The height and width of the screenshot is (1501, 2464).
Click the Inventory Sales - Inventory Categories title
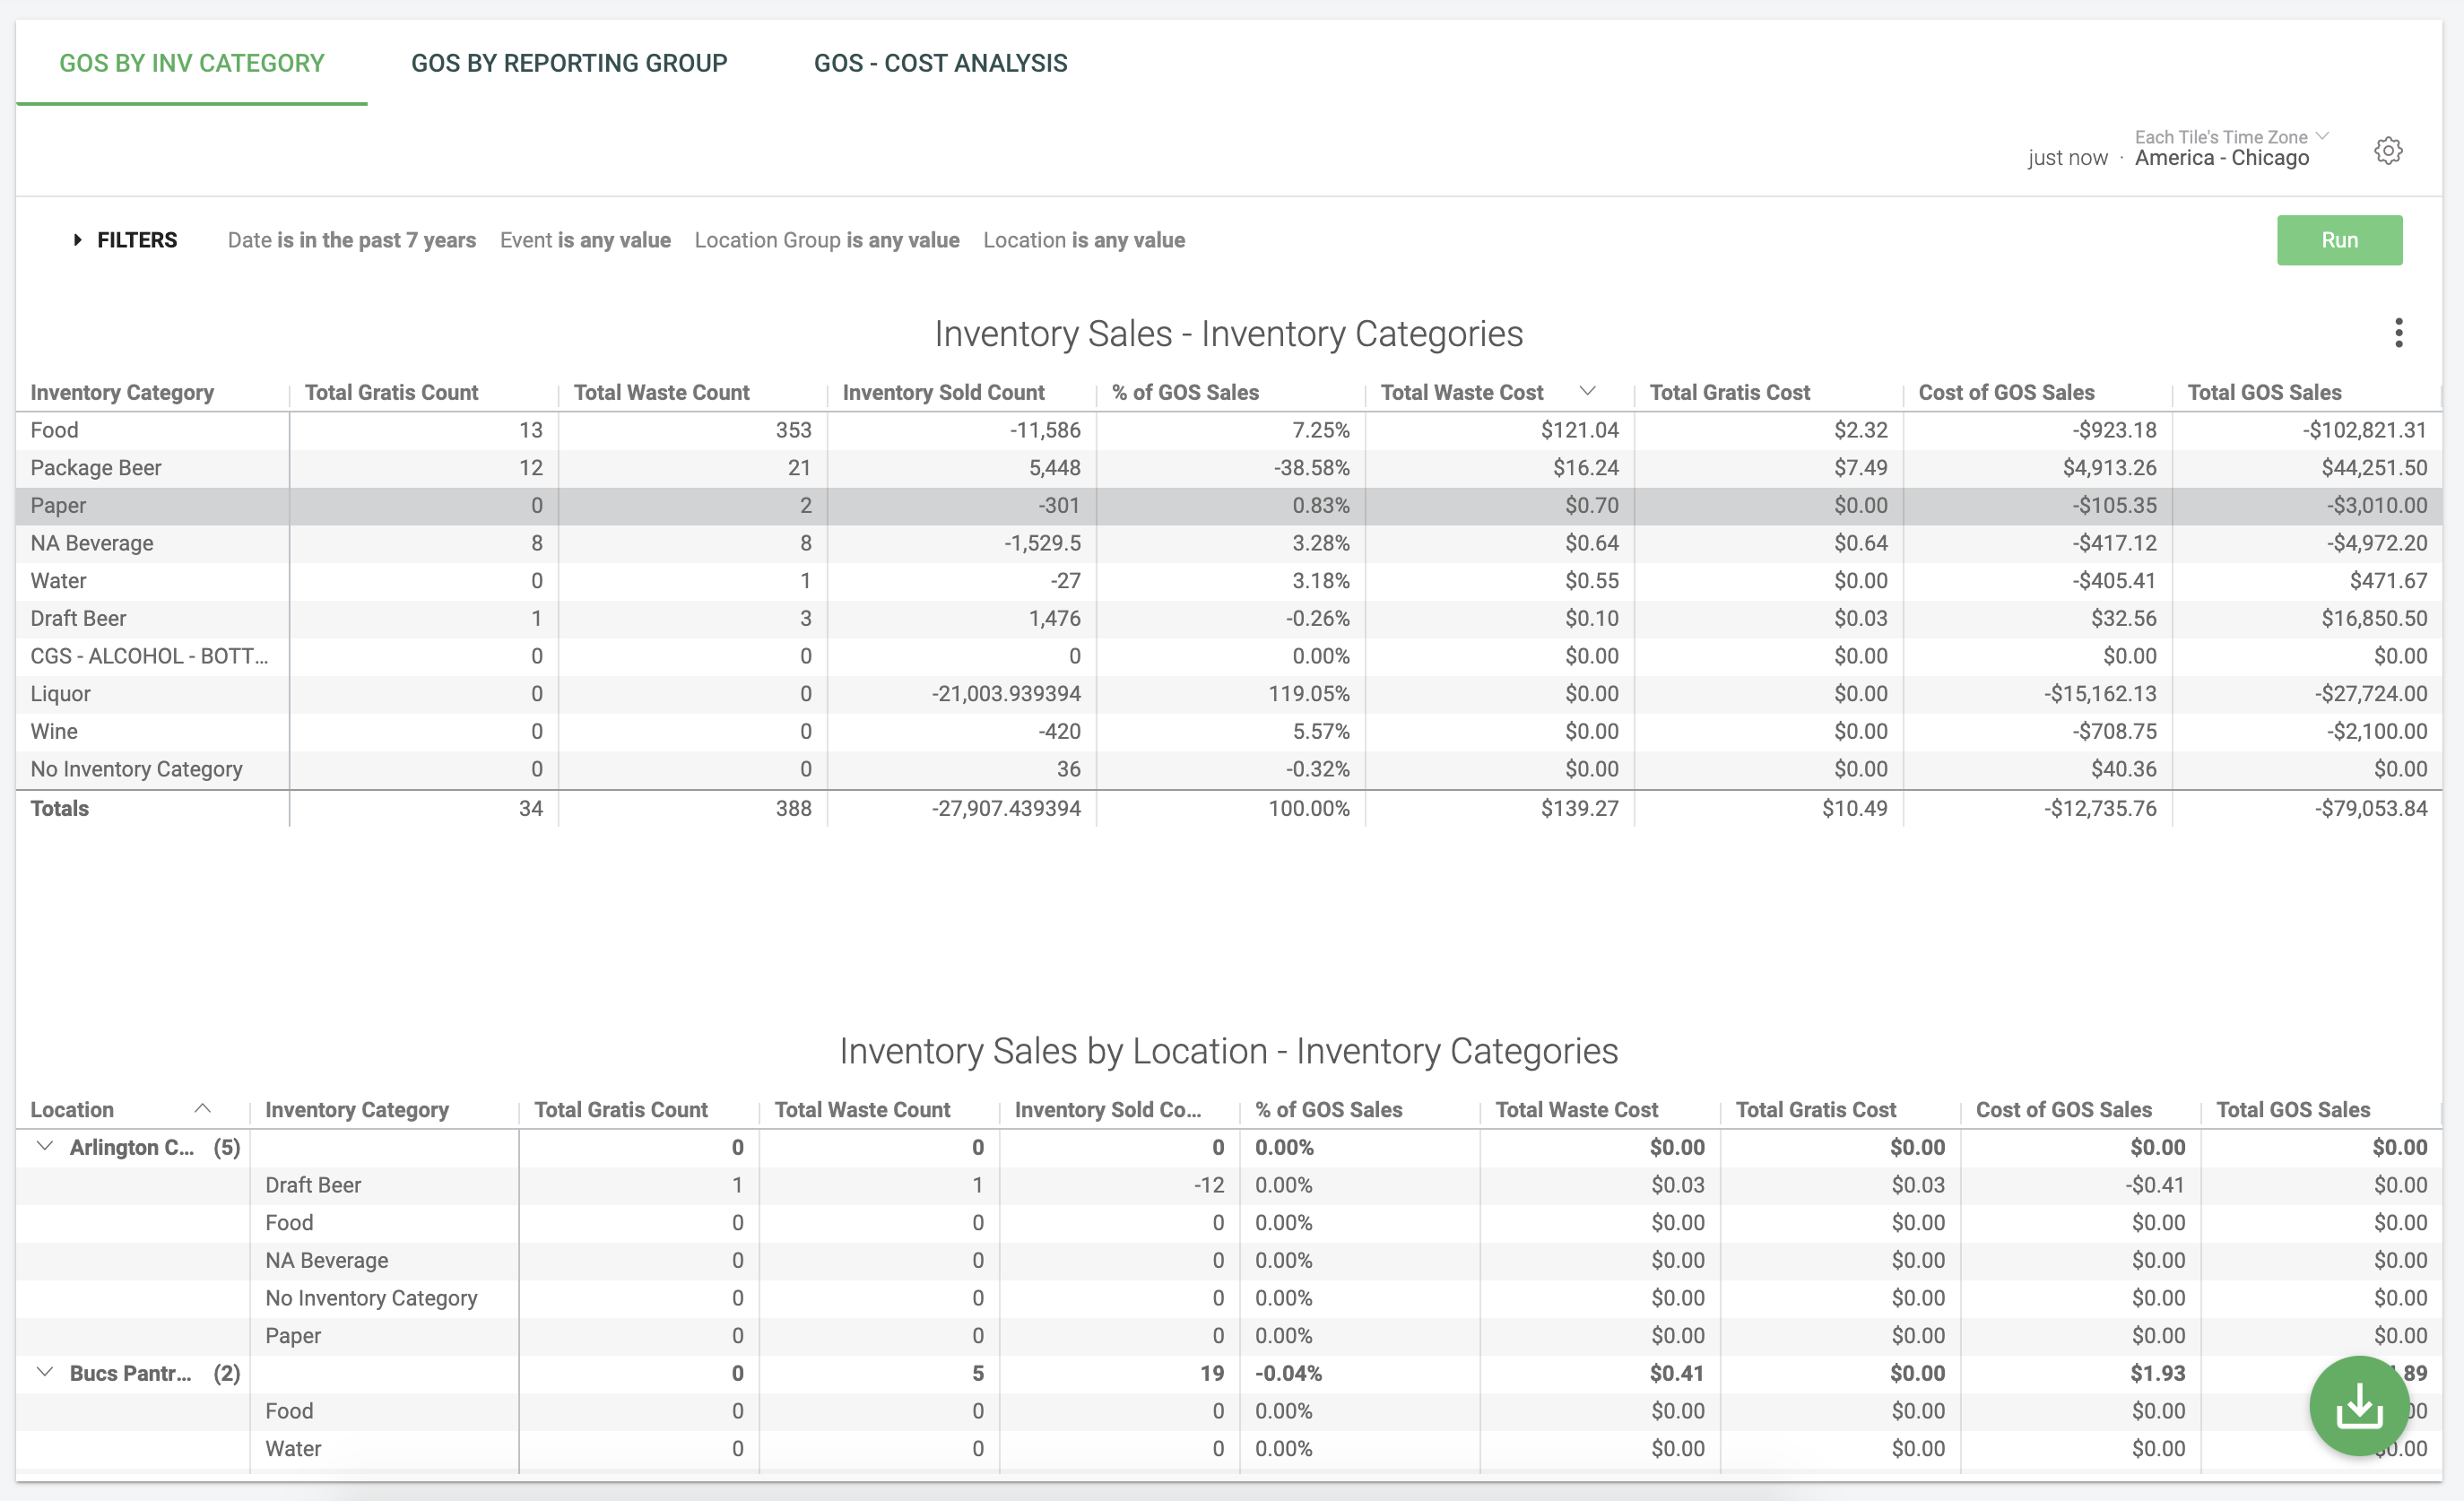click(1229, 334)
